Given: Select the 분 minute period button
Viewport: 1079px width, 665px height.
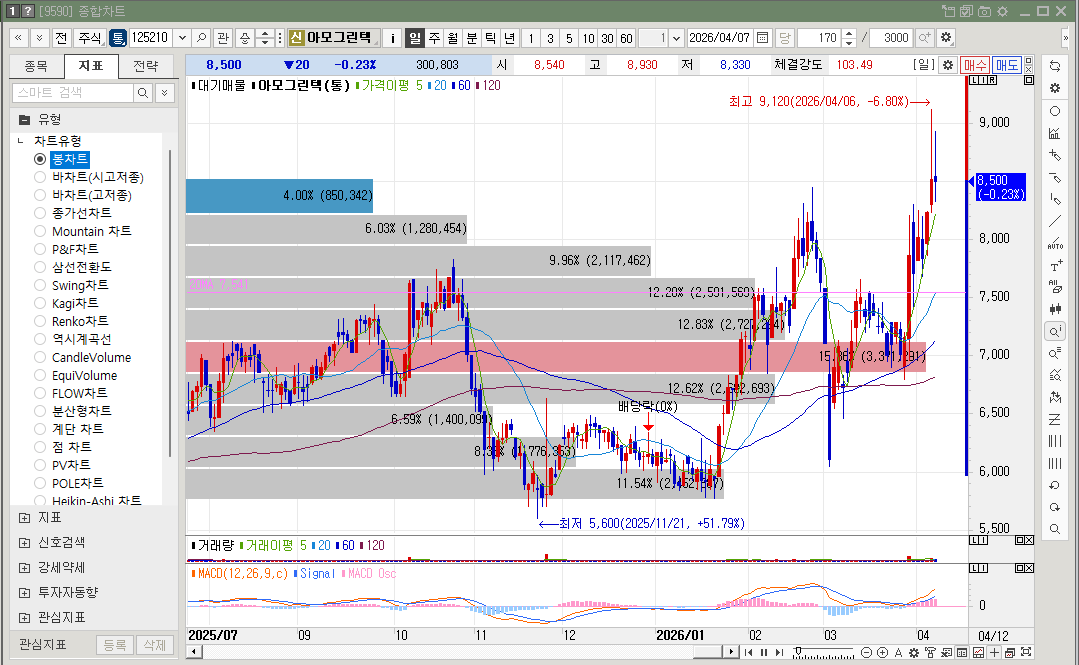Looking at the screenshot, I should click(471, 38).
